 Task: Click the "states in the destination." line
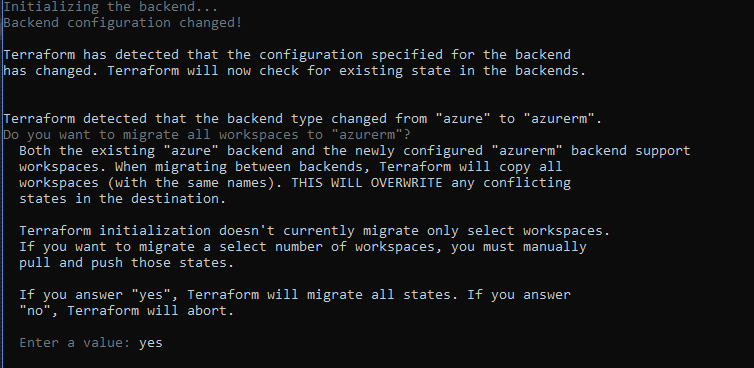coord(123,199)
